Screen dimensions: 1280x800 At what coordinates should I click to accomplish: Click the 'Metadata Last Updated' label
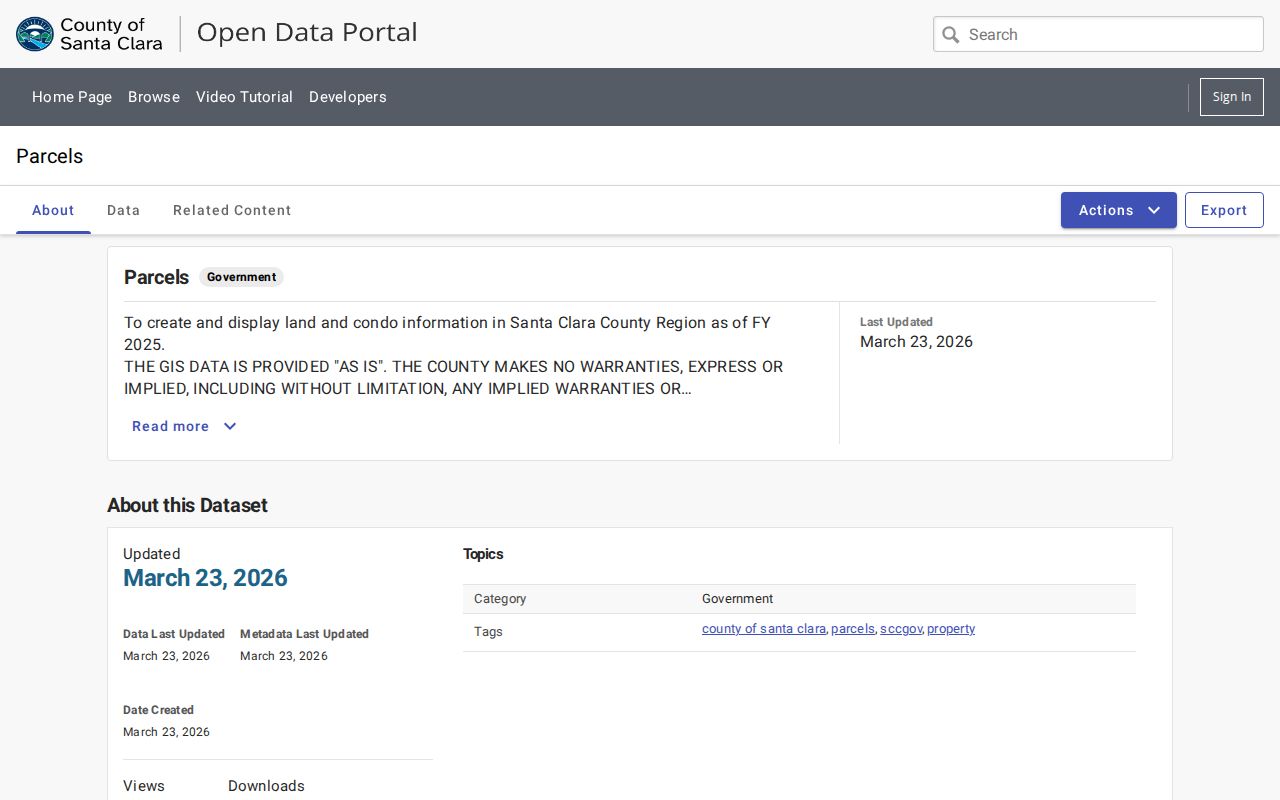tap(304, 634)
